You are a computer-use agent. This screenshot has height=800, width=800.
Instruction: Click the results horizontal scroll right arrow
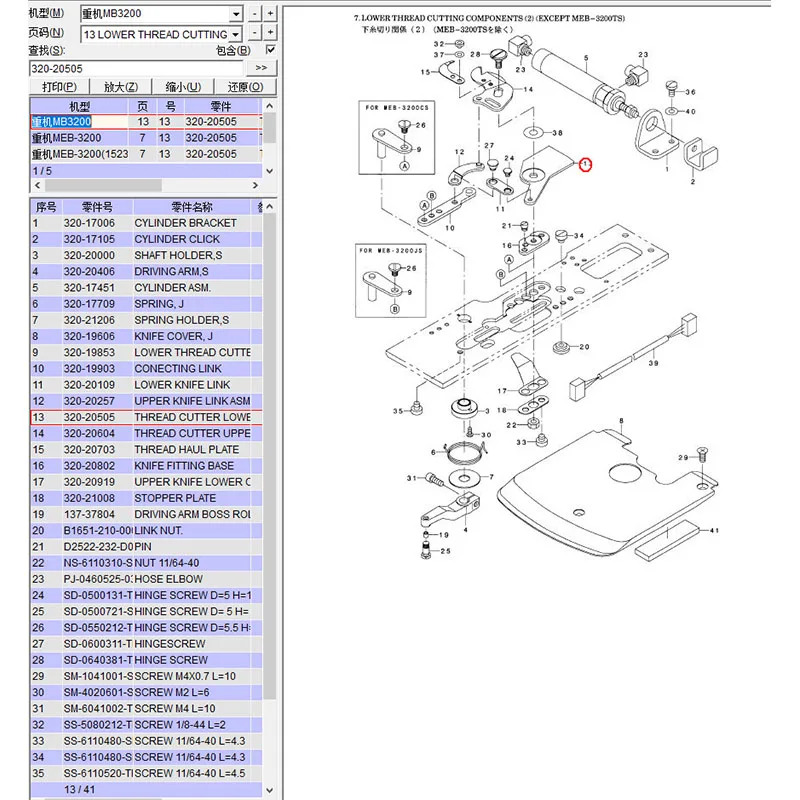pyautogui.click(x=256, y=185)
